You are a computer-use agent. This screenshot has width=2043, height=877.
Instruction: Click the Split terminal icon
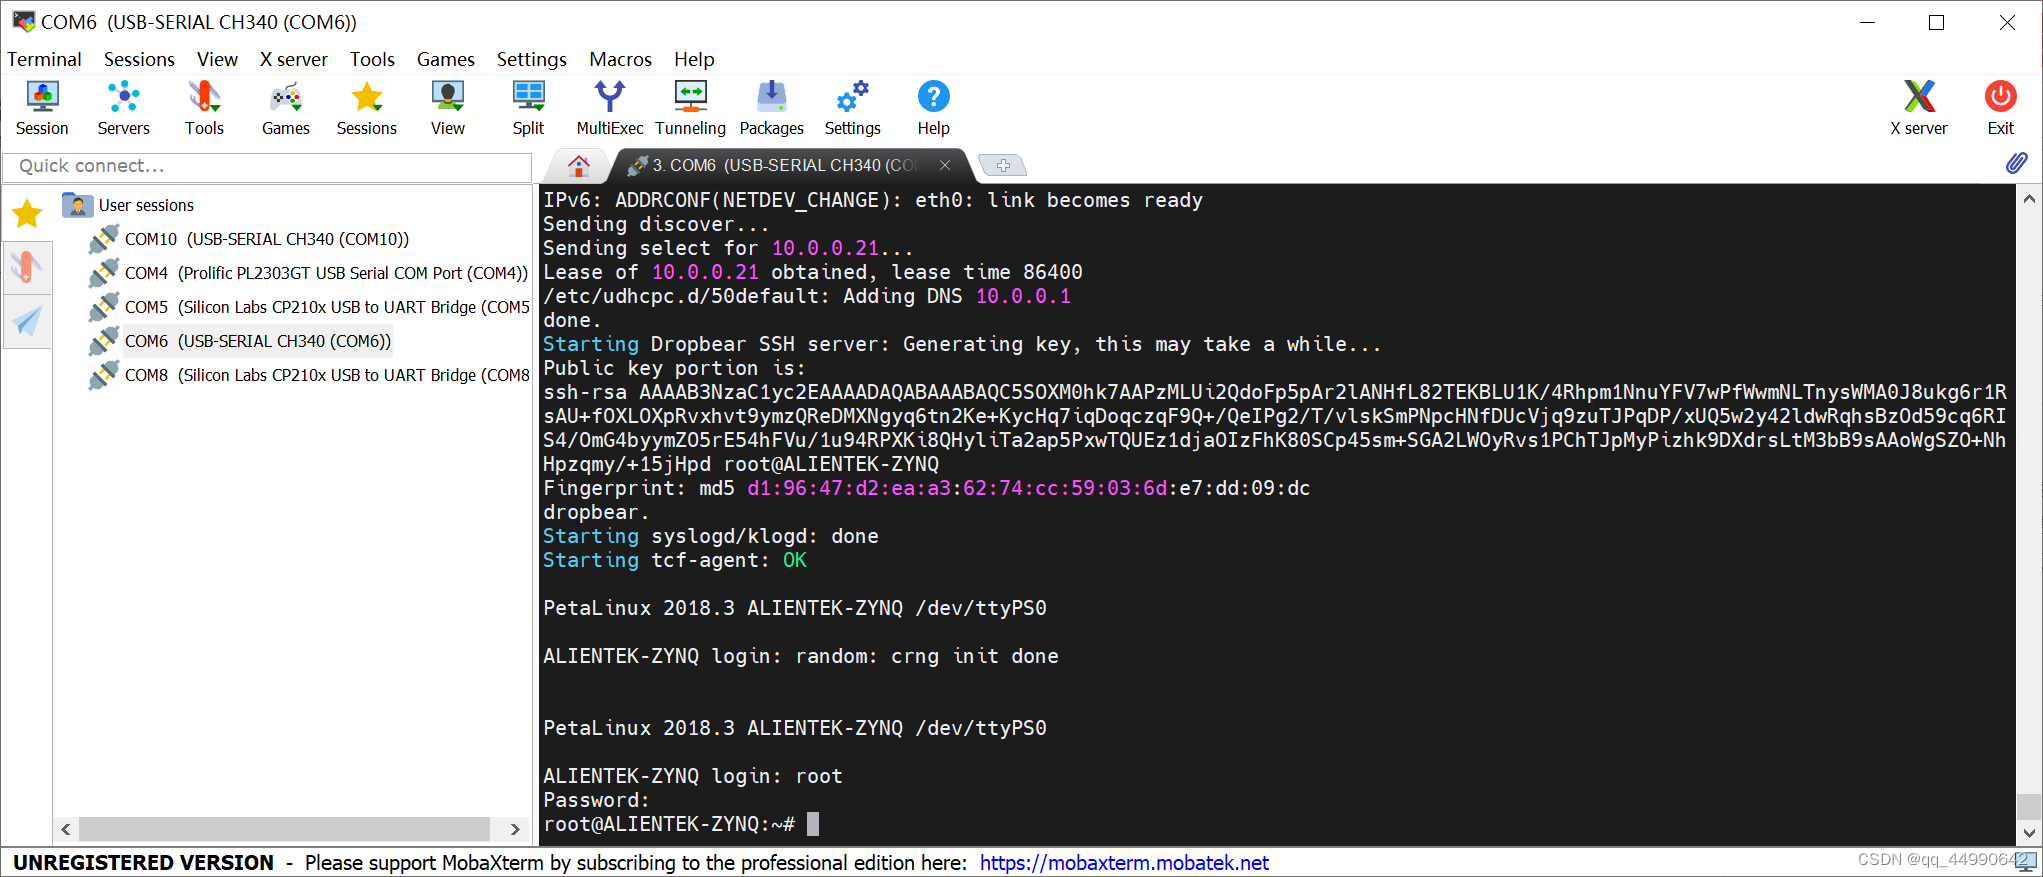pos(528,108)
